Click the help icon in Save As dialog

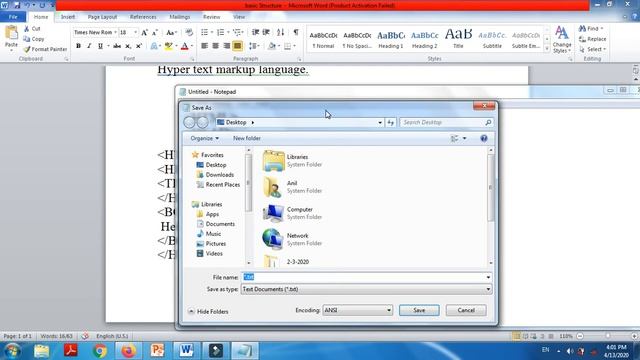click(x=484, y=138)
